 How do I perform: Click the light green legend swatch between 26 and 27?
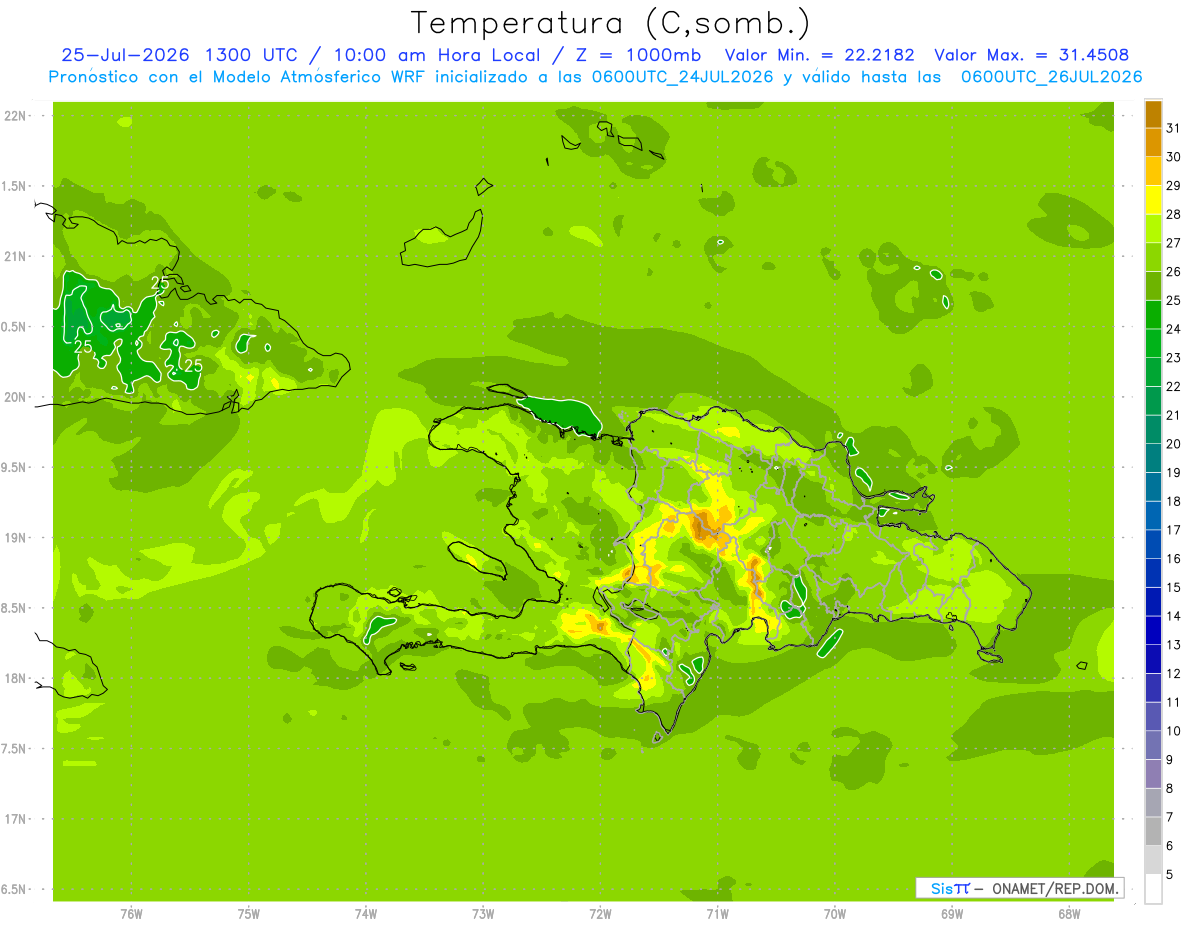1153,258
